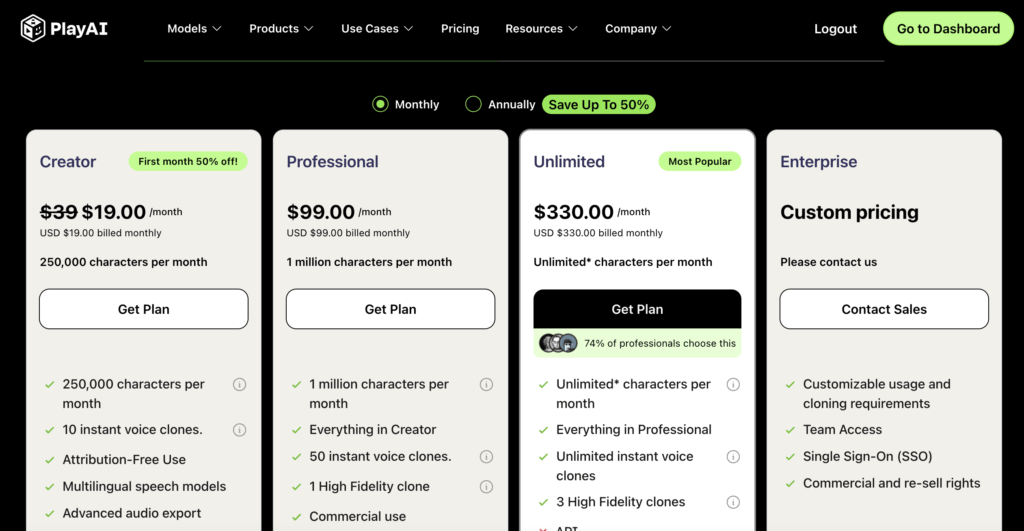Click the professionals avatar group thumbnail
Image resolution: width=1024 pixels, height=531 pixels.
click(x=558, y=343)
